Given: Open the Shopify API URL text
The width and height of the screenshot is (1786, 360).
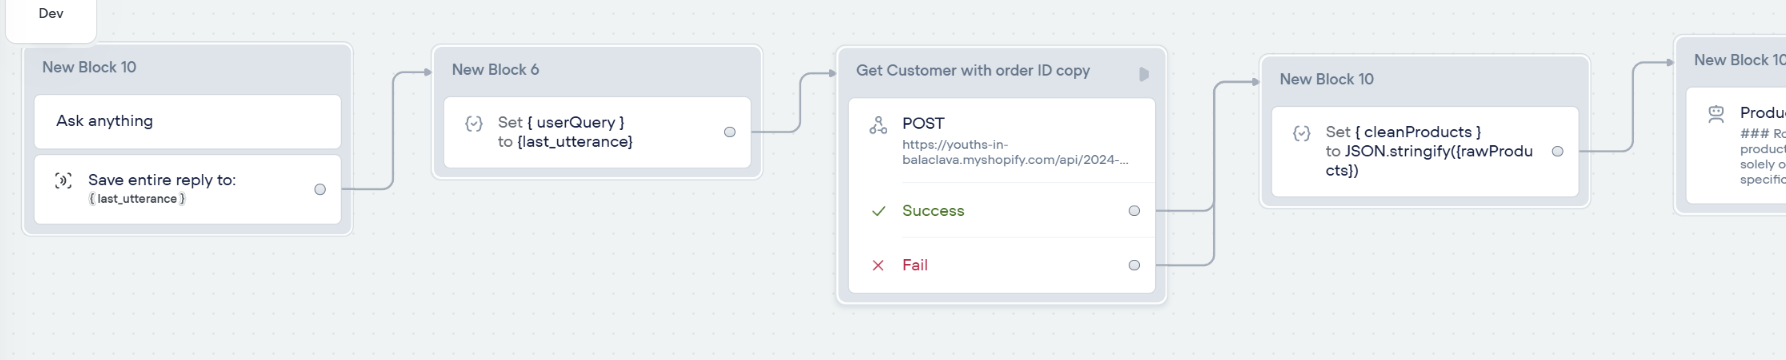Looking at the screenshot, I should click(1015, 152).
